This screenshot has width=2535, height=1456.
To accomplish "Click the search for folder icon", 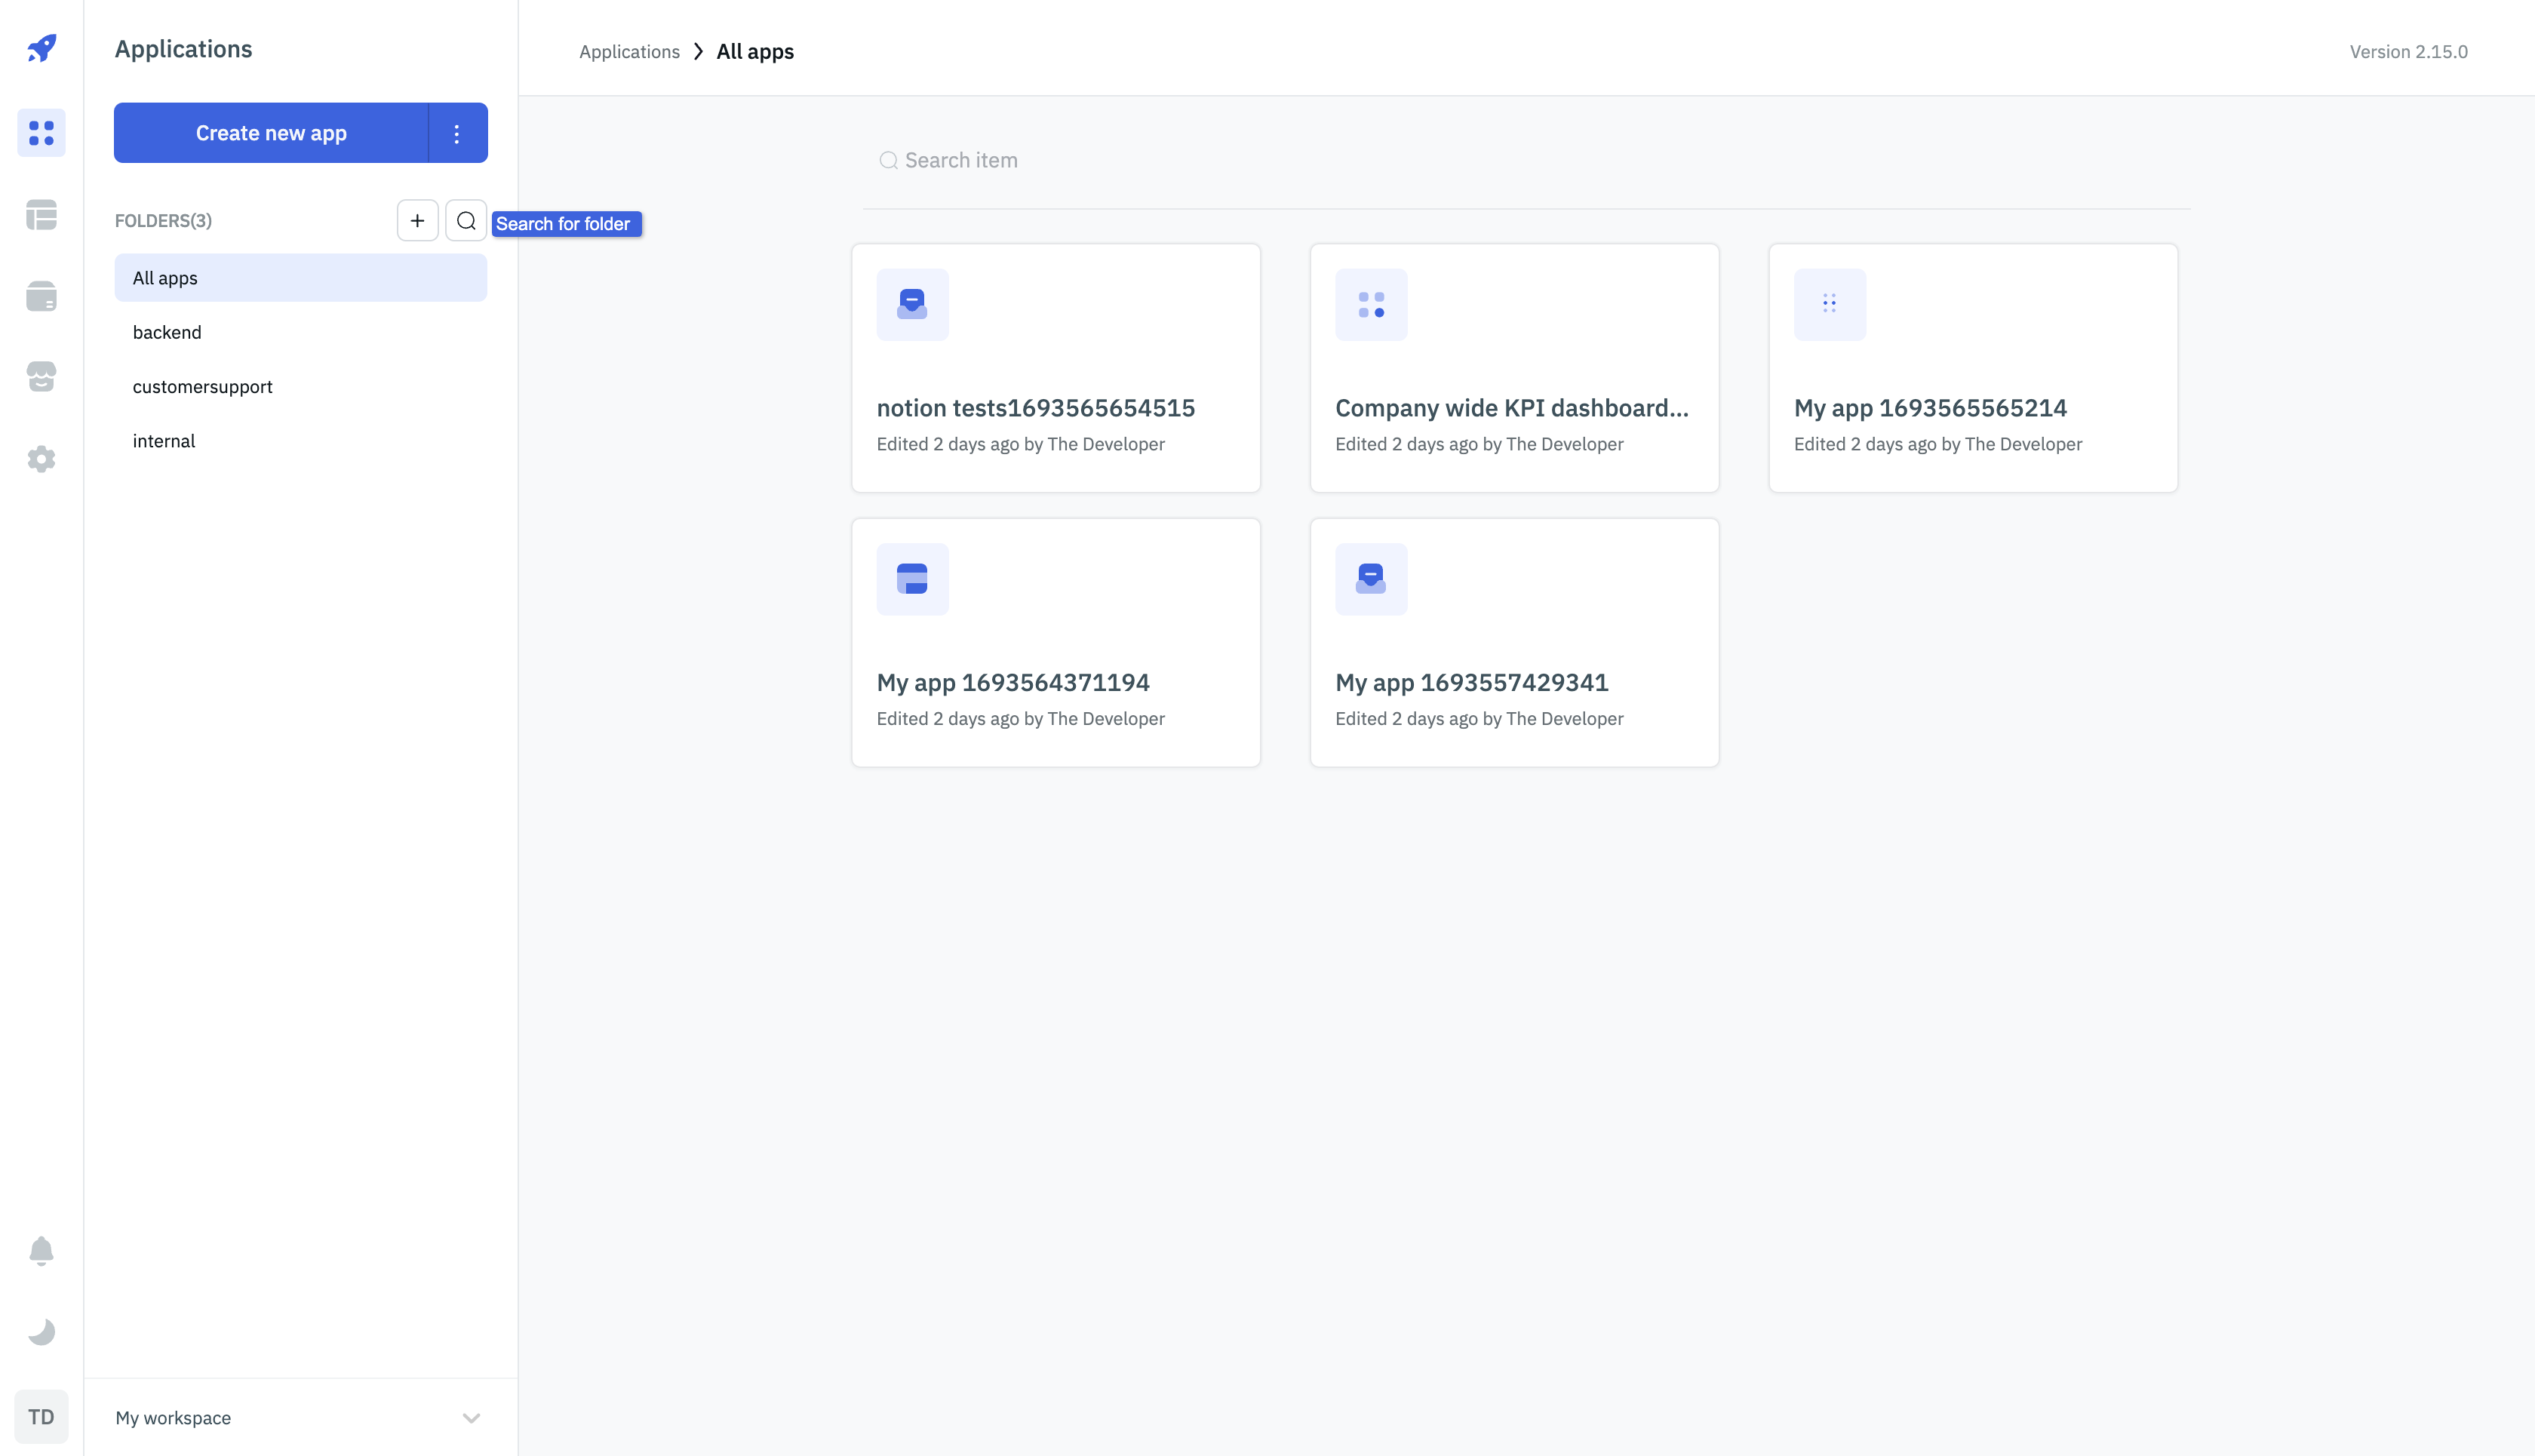I will point(466,220).
